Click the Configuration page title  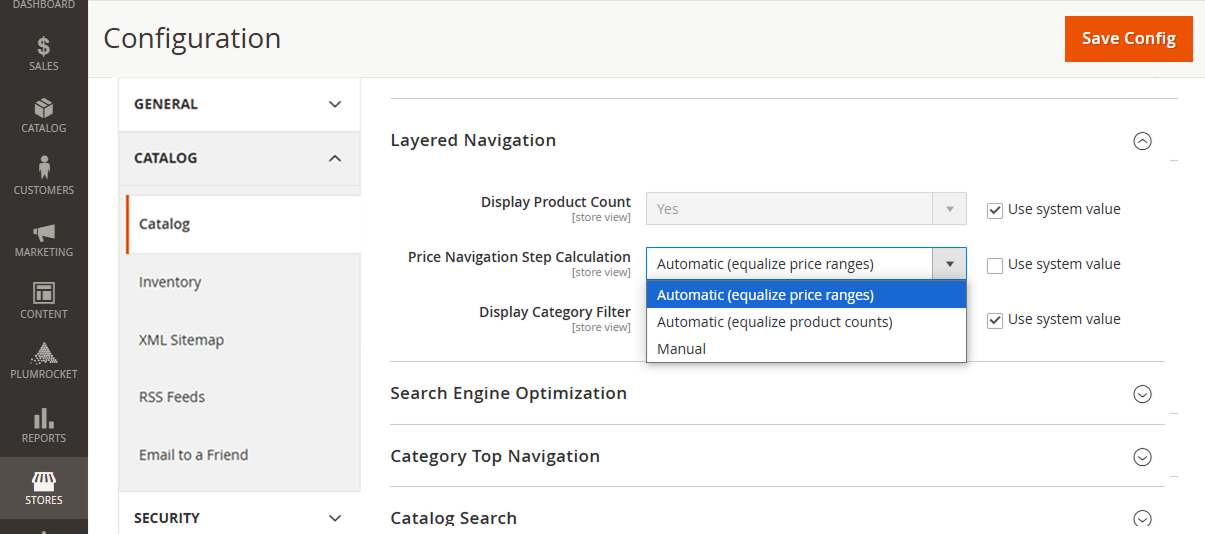coord(192,38)
